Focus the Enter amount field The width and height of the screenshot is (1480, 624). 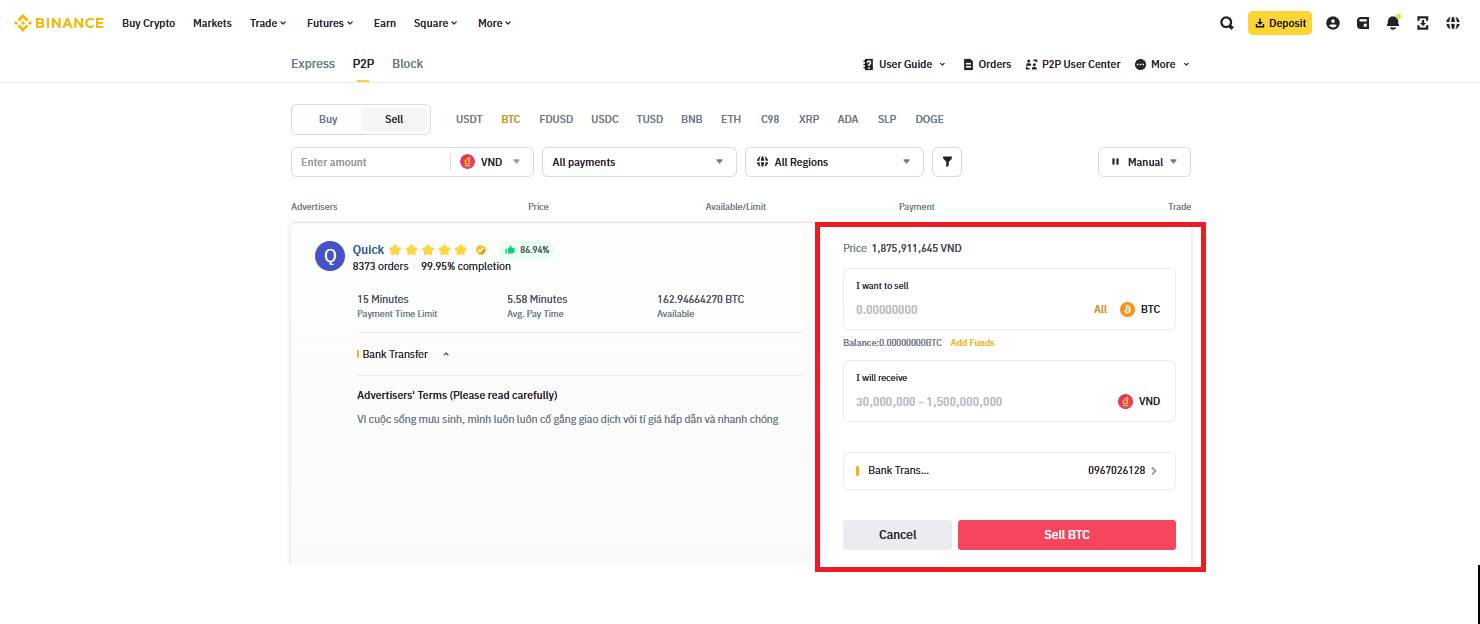tap(370, 162)
